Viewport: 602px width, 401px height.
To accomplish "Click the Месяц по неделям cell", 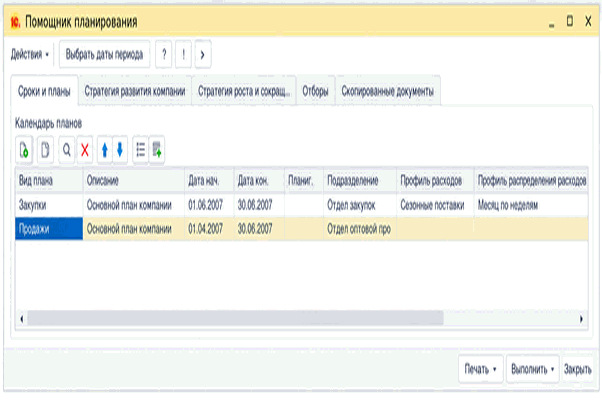I will pyautogui.click(x=531, y=205).
